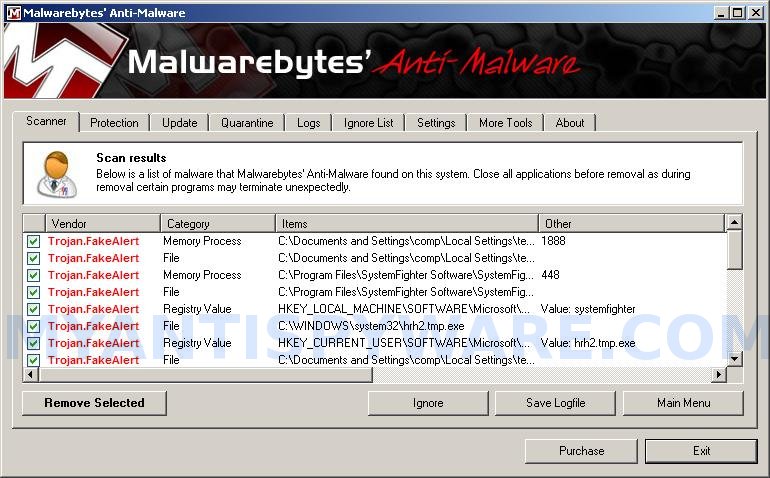Screen dimensions: 770x478
Task: Click the results list scroll-up arrow
Action: tap(734, 223)
